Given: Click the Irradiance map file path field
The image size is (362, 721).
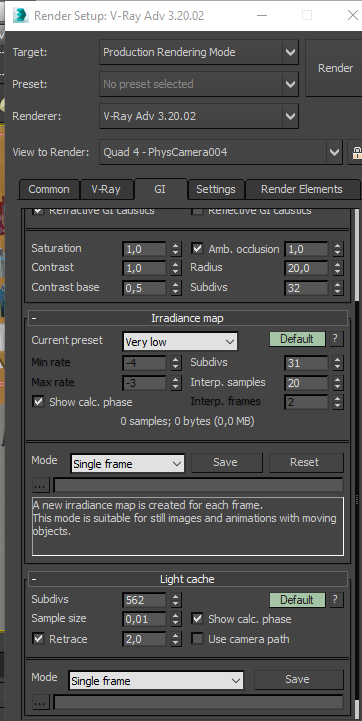Looking at the screenshot, I should 198,485.
